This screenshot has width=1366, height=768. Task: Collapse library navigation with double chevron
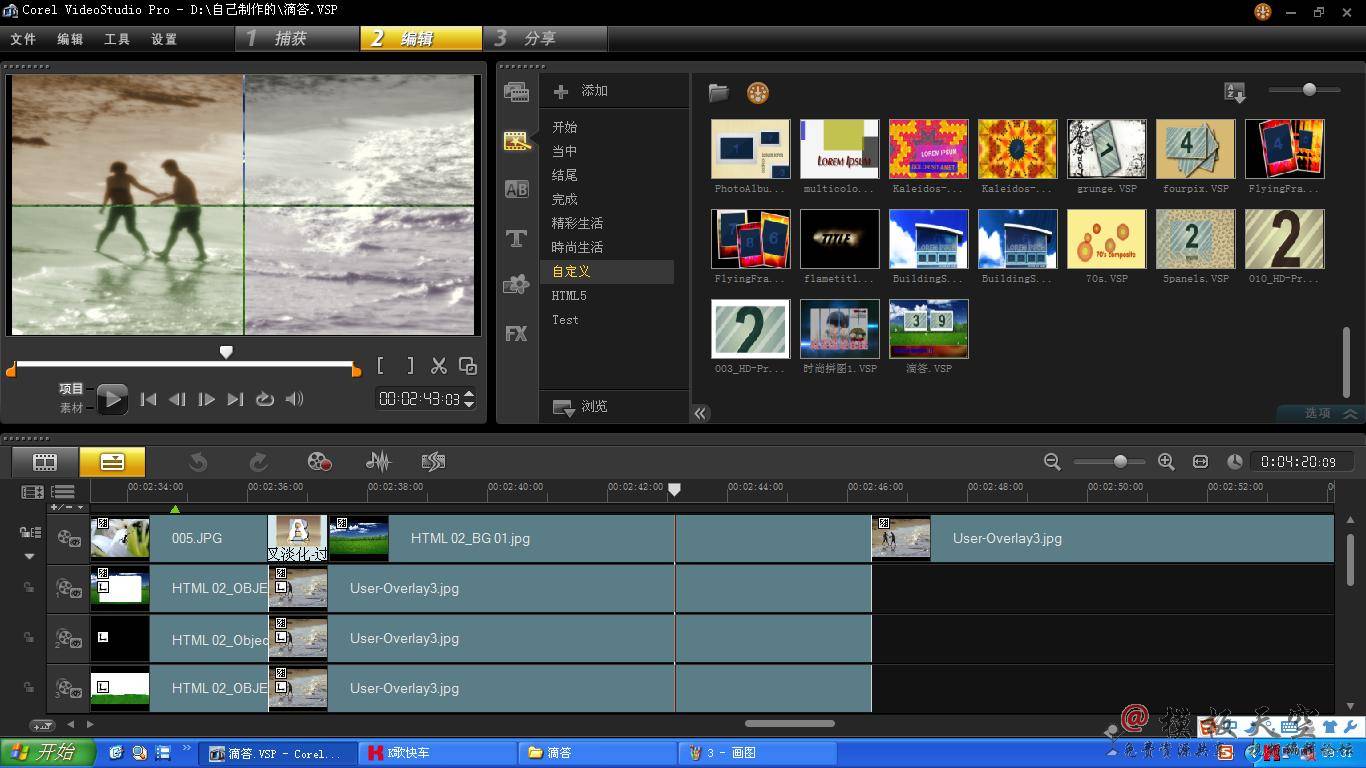[700, 413]
